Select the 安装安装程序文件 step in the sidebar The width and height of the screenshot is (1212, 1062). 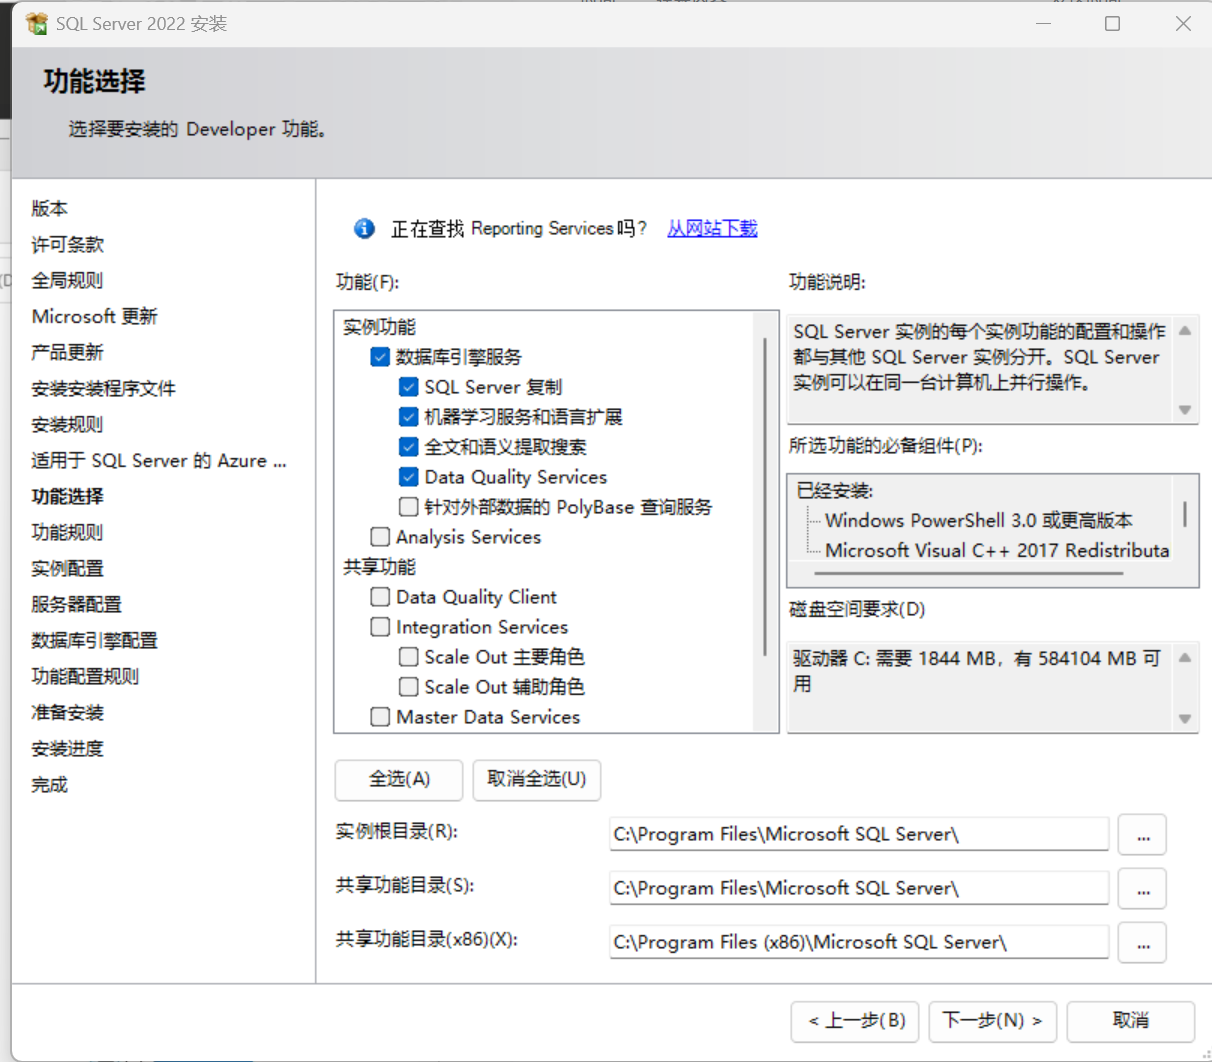pos(104,389)
